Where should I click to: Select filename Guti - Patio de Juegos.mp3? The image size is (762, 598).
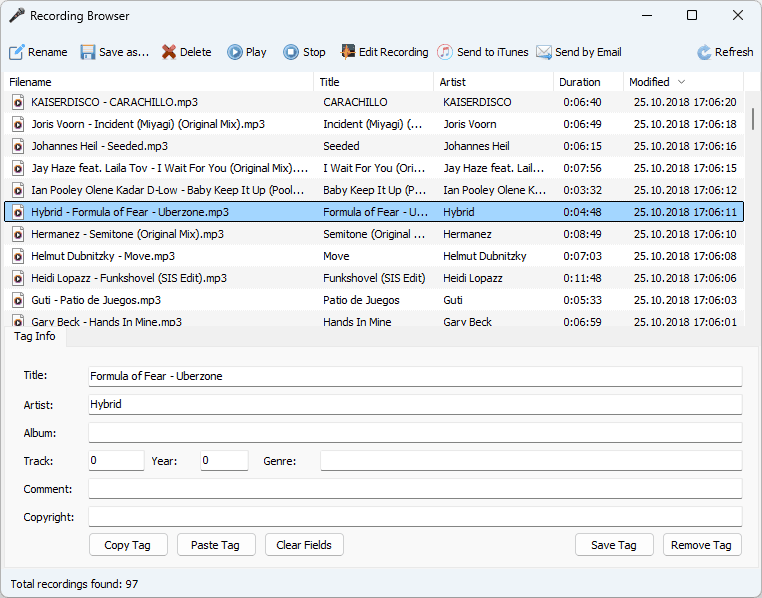[x=96, y=300]
